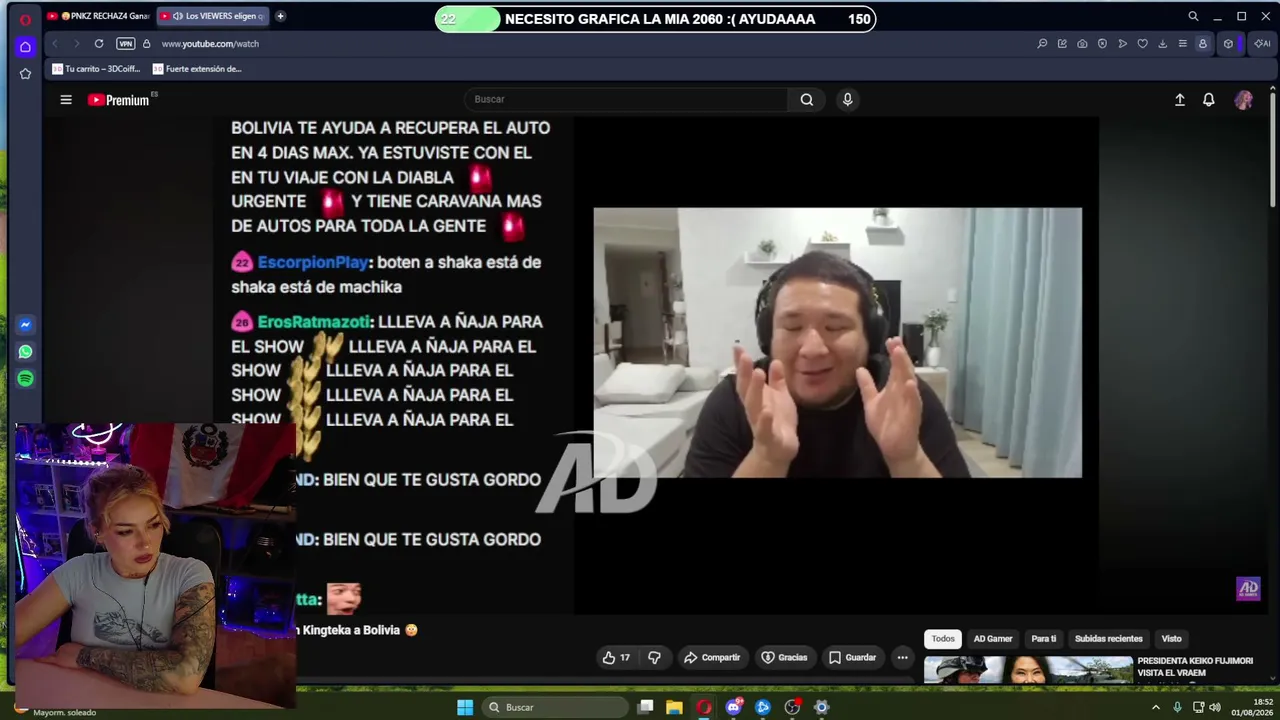Start YouTube voice search with microphone
Screen dimensions: 1280x720
[x=847, y=100]
